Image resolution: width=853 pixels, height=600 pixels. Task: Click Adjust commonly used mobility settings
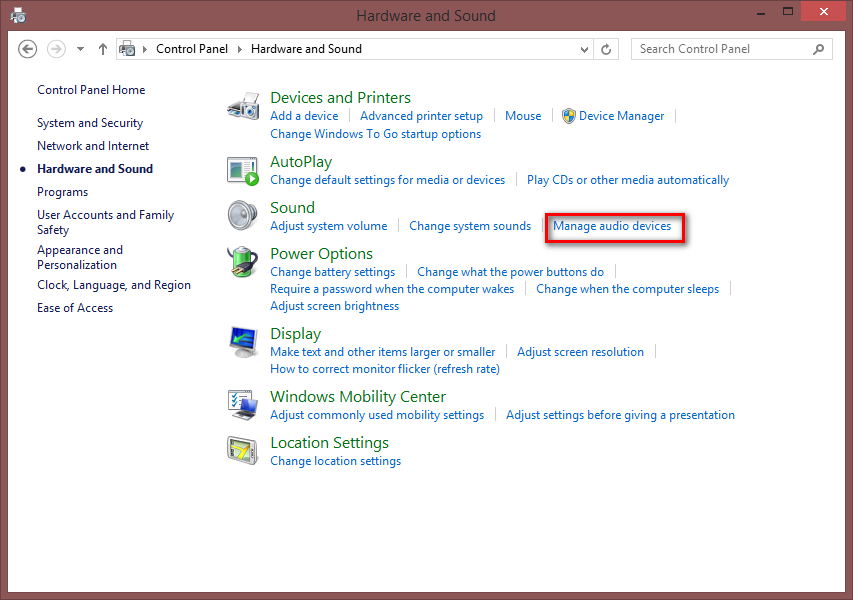[377, 415]
